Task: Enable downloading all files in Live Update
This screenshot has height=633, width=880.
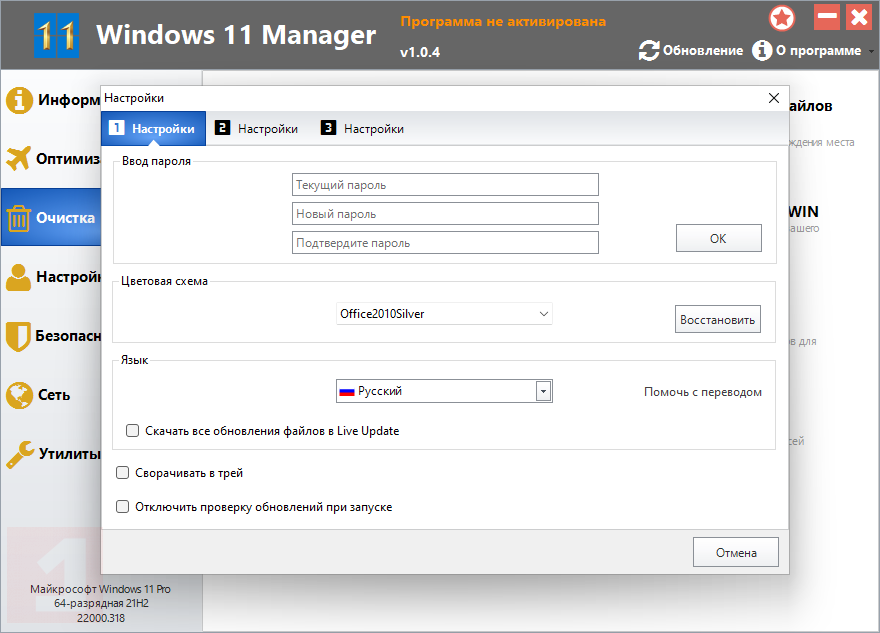Action: [x=132, y=431]
